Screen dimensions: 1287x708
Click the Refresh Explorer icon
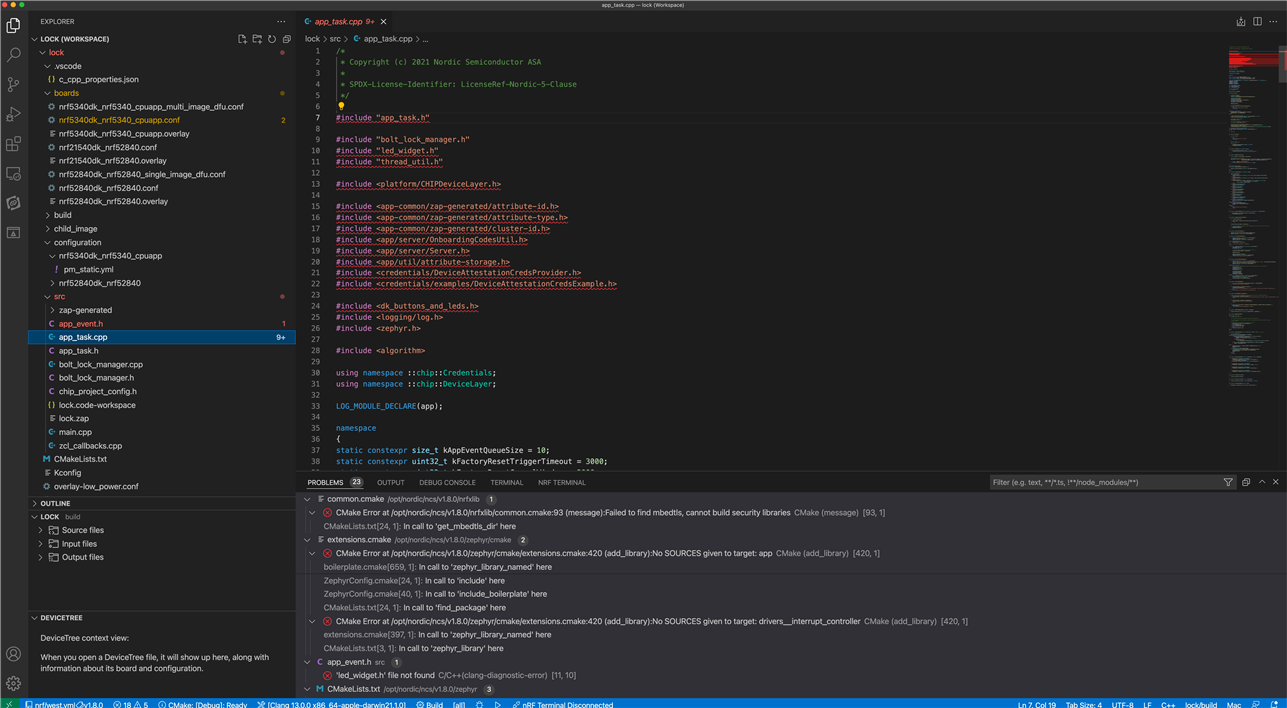click(x=271, y=38)
